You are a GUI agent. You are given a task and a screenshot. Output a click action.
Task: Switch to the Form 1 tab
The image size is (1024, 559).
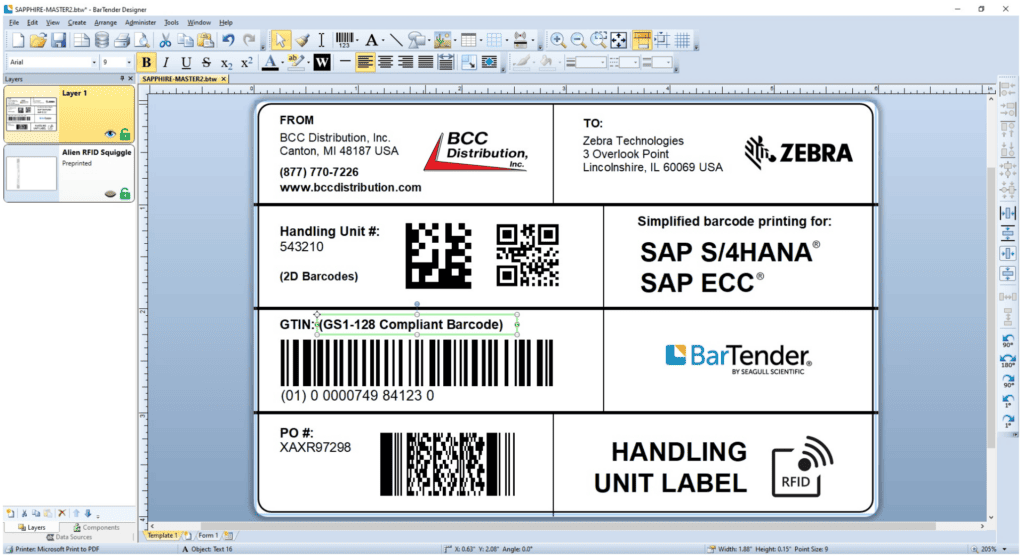(x=207, y=535)
